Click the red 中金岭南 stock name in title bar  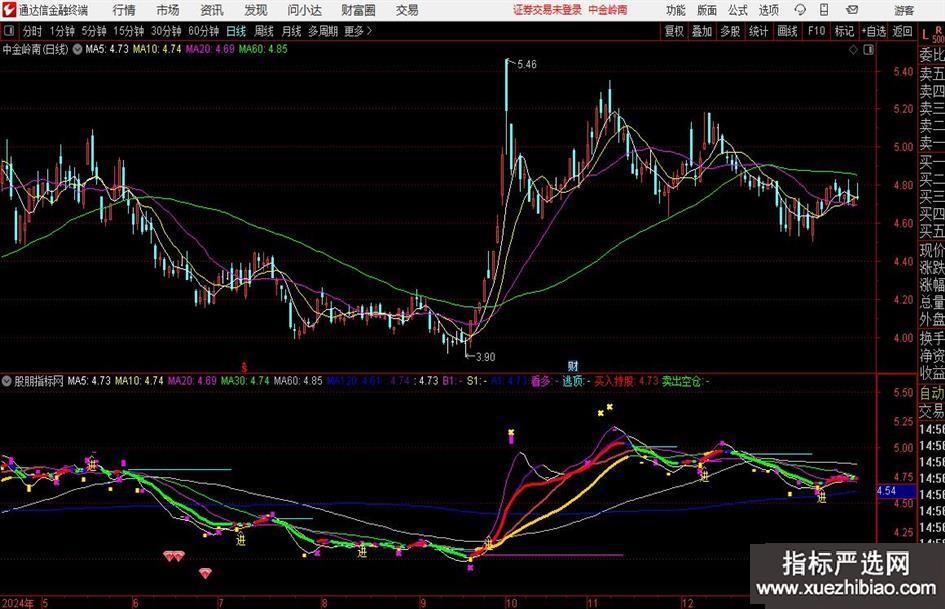pos(608,10)
